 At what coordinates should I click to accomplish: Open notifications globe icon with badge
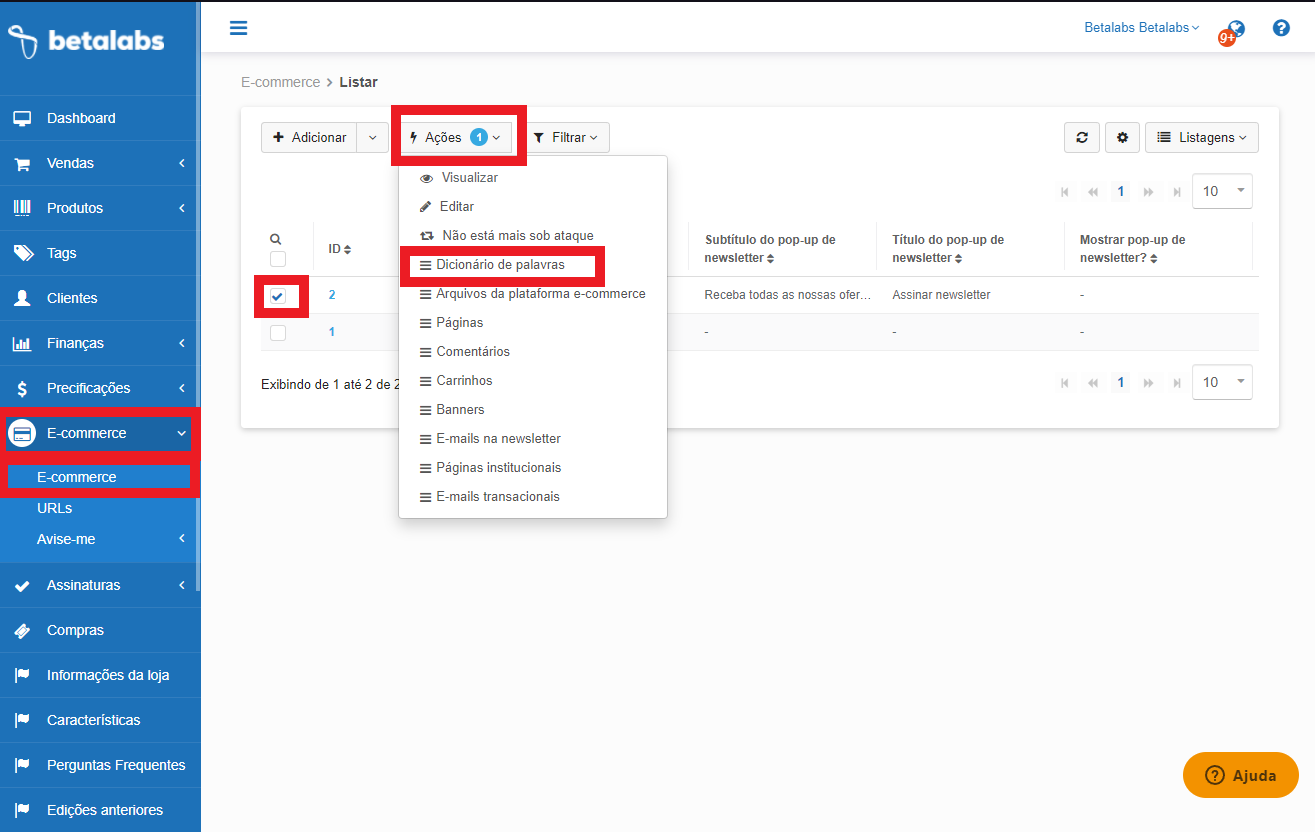click(x=1234, y=31)
